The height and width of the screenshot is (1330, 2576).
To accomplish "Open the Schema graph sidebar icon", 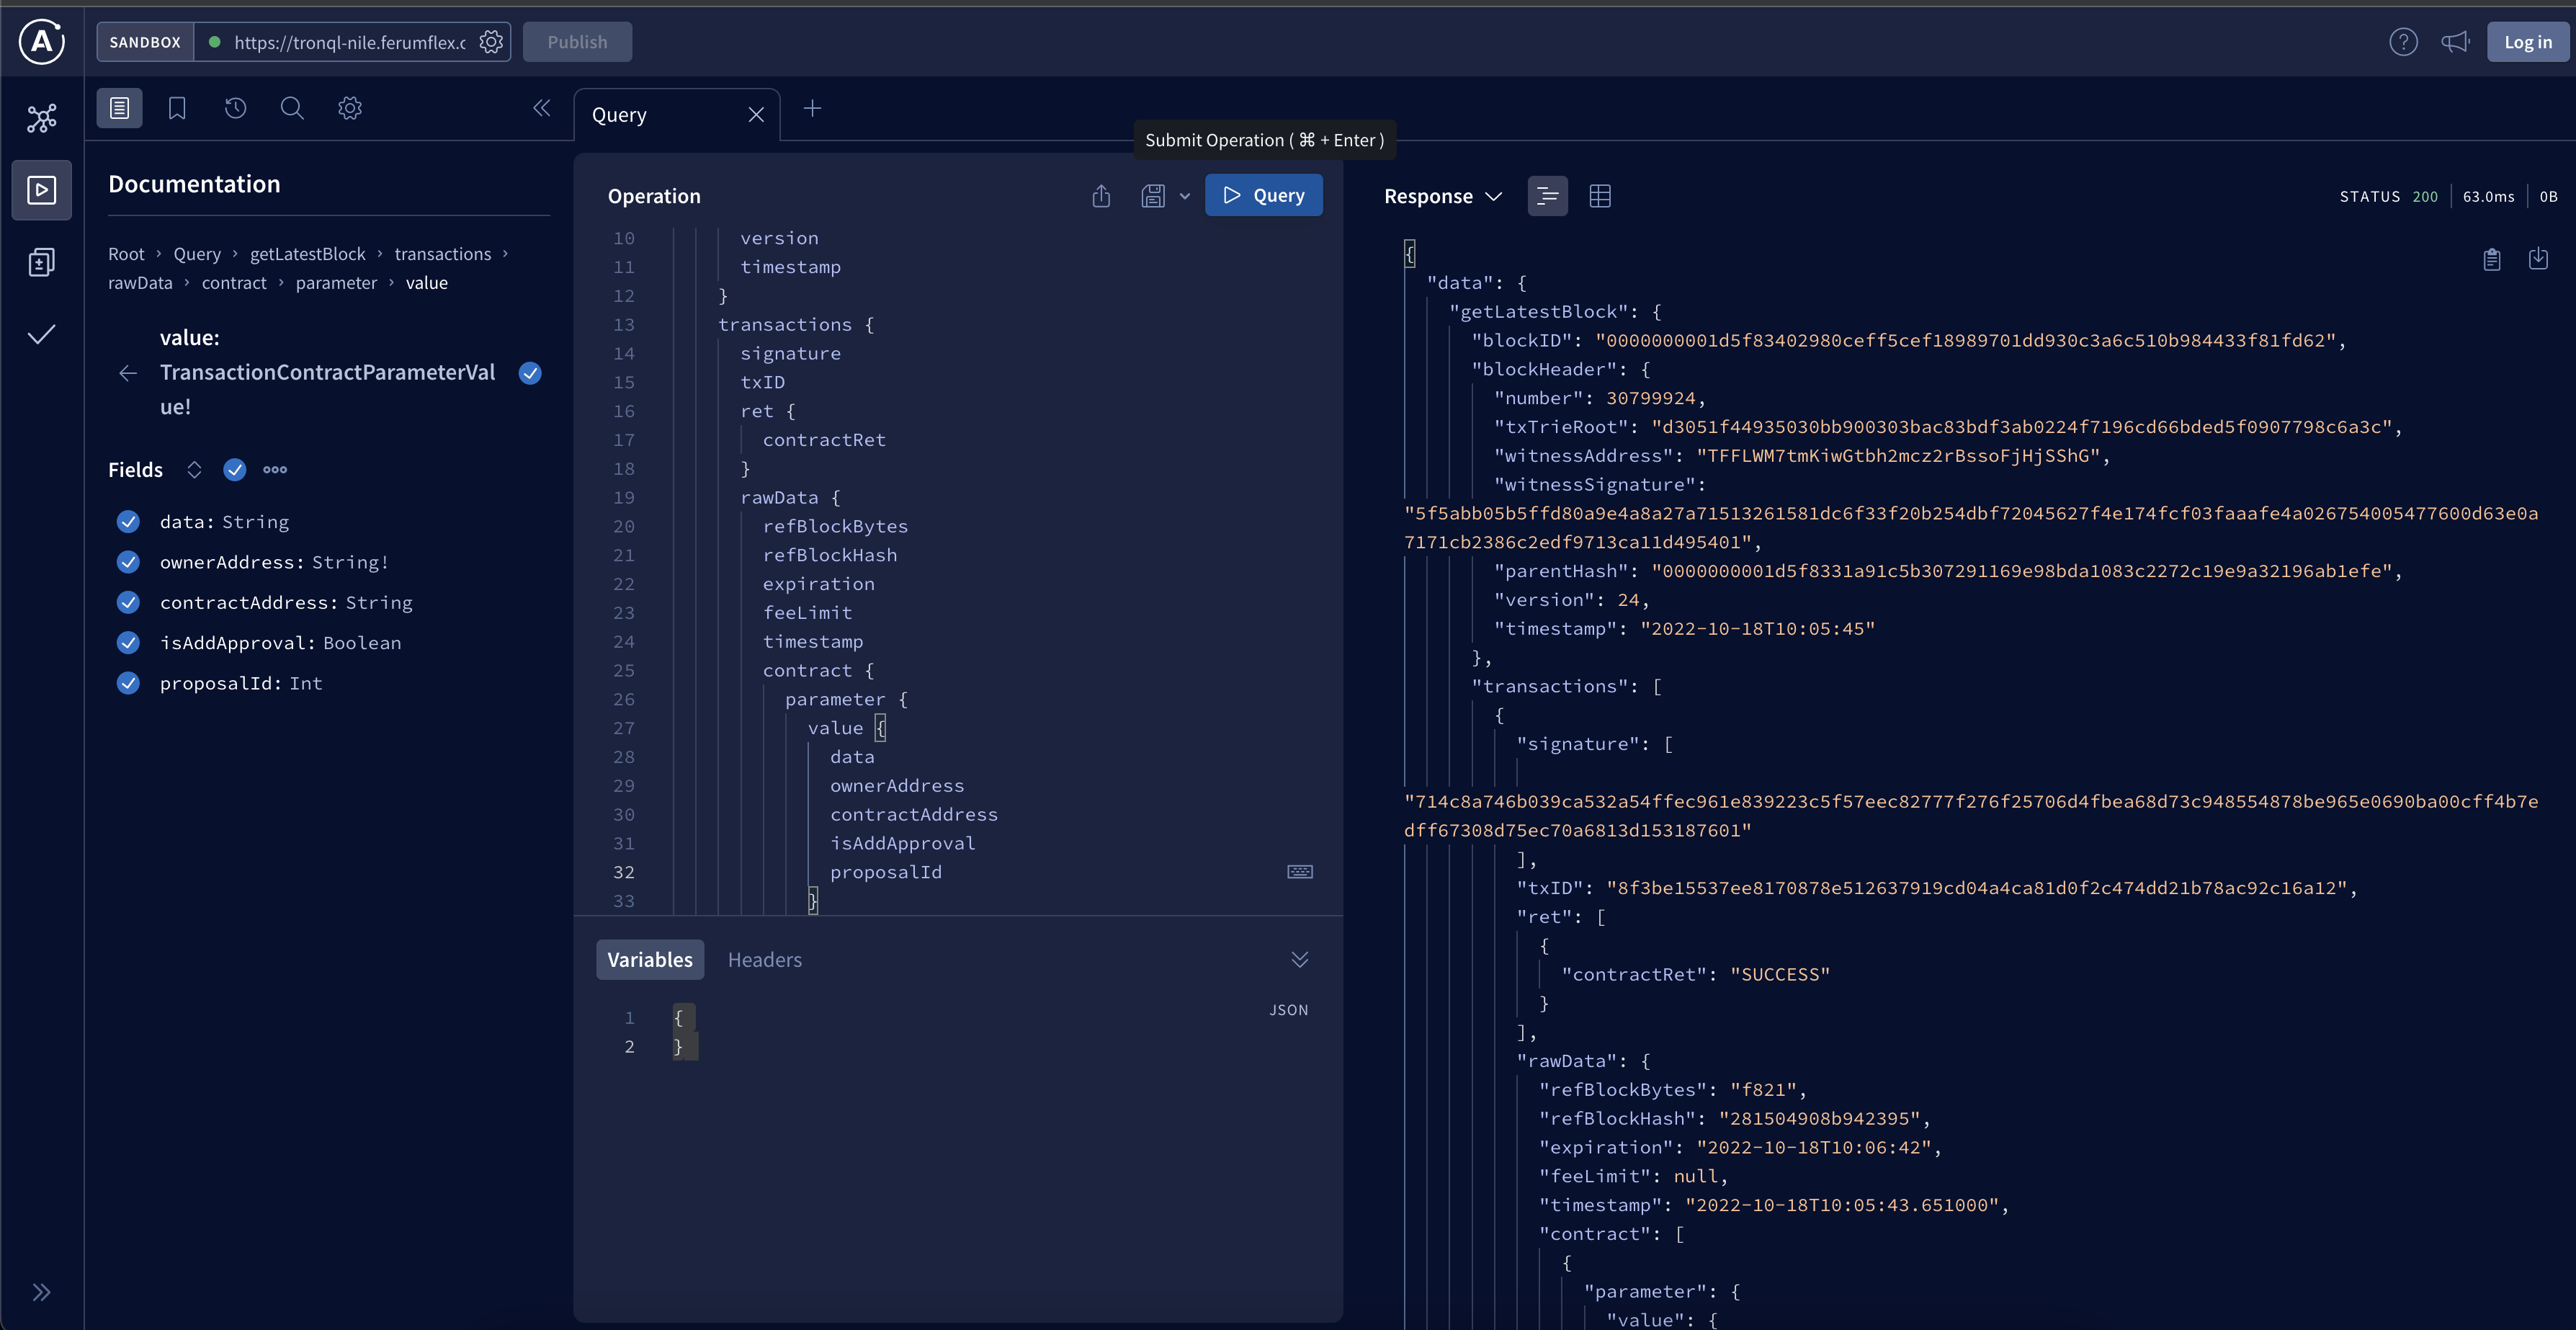I will 42,119.
